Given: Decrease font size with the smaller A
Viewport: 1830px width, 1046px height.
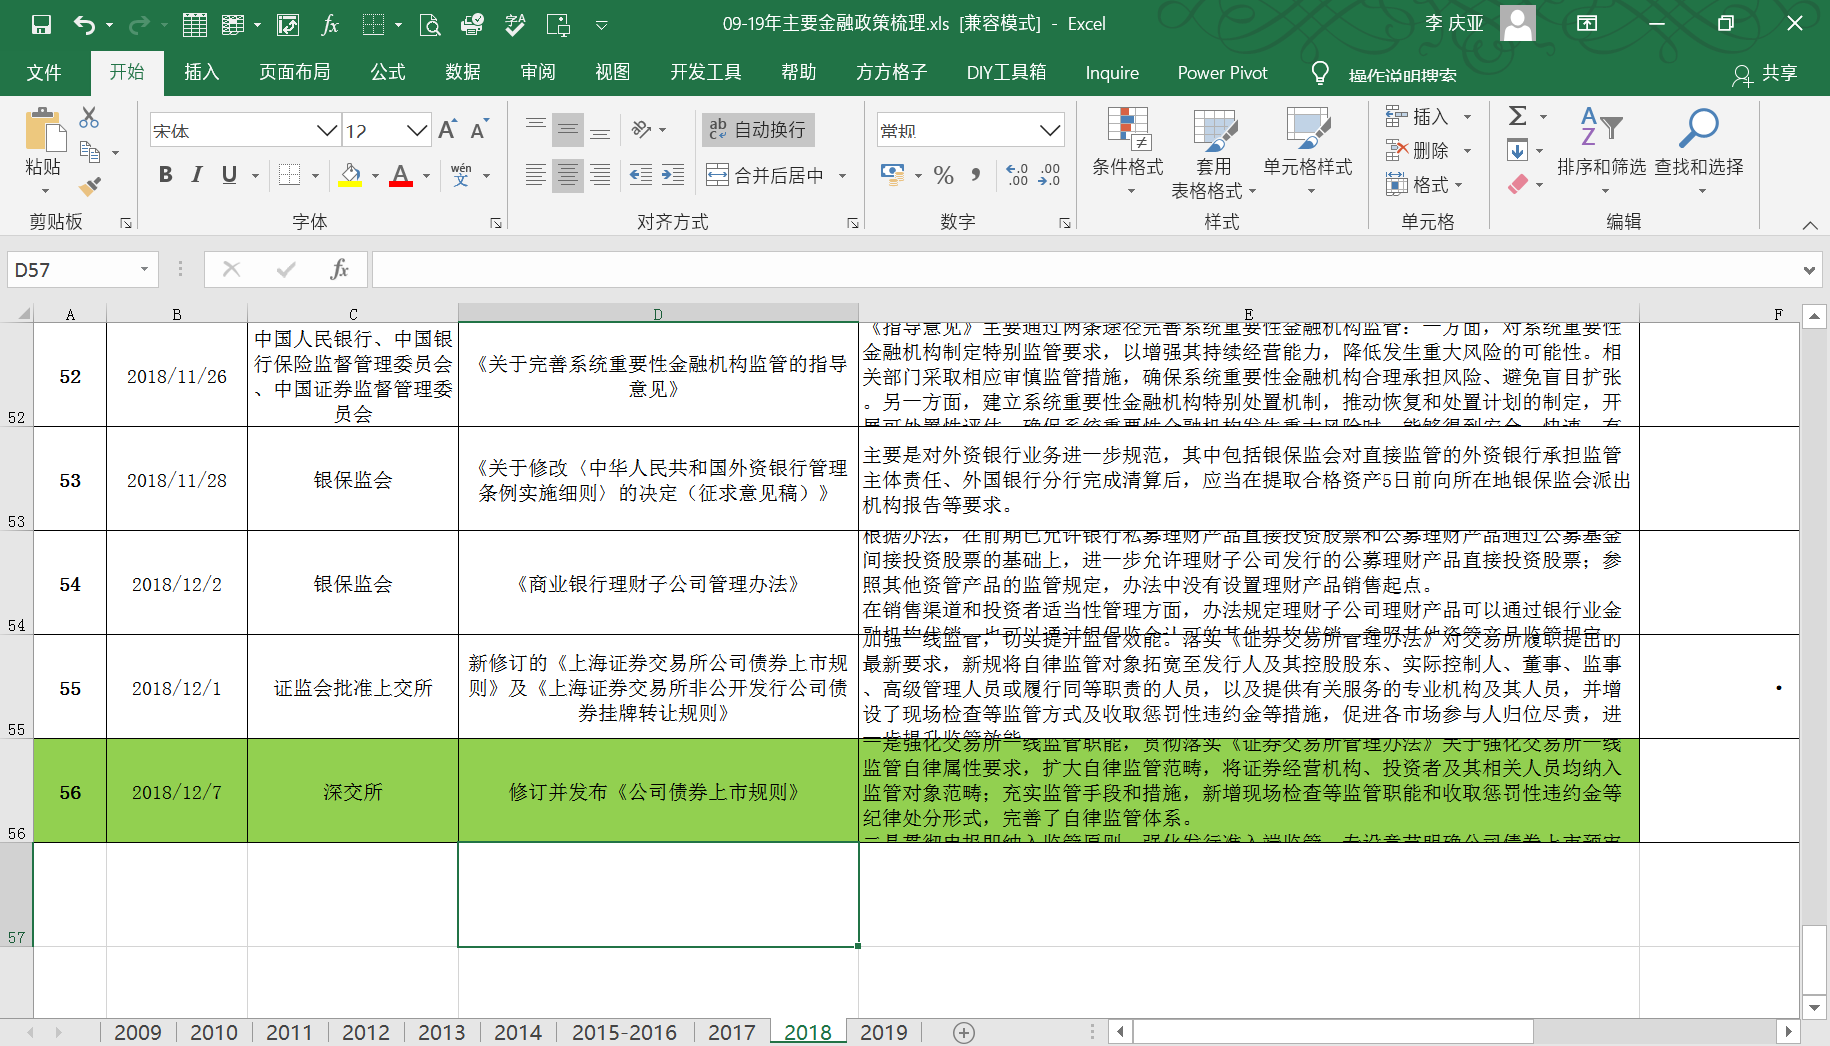Looking at the screenshot, I should (479, 130).
